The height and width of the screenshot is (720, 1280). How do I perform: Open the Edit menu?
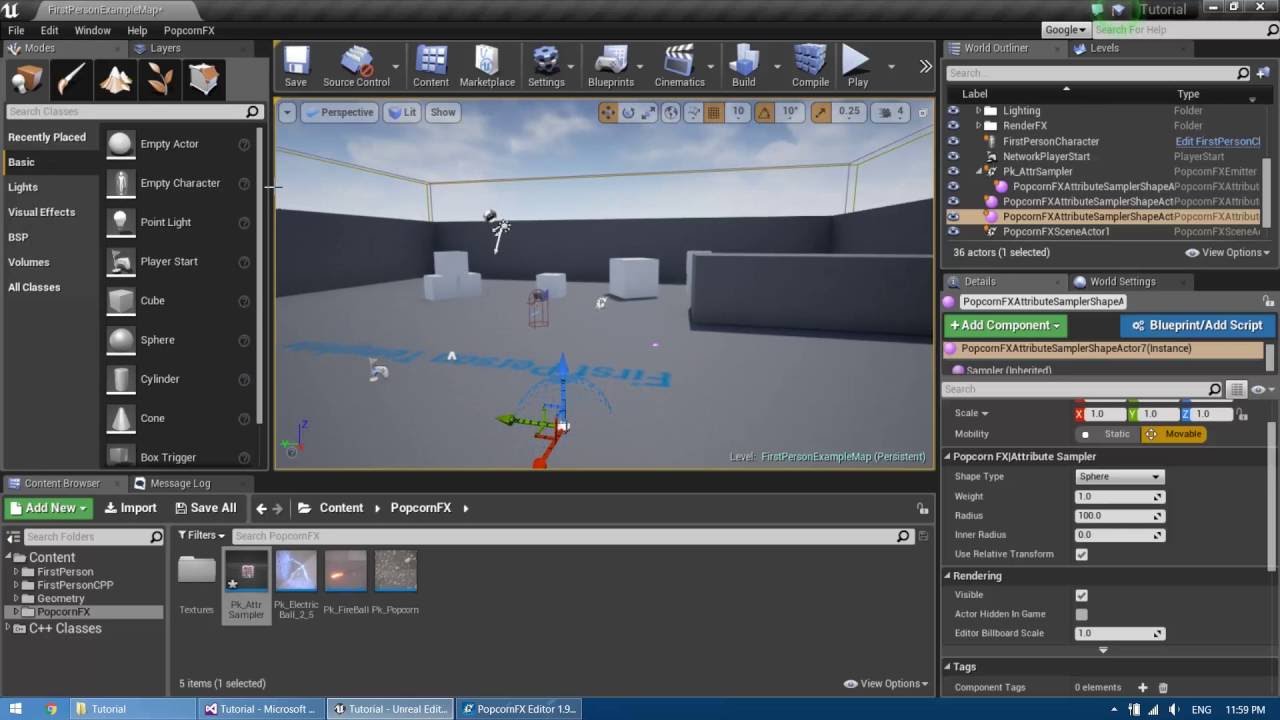49,30
